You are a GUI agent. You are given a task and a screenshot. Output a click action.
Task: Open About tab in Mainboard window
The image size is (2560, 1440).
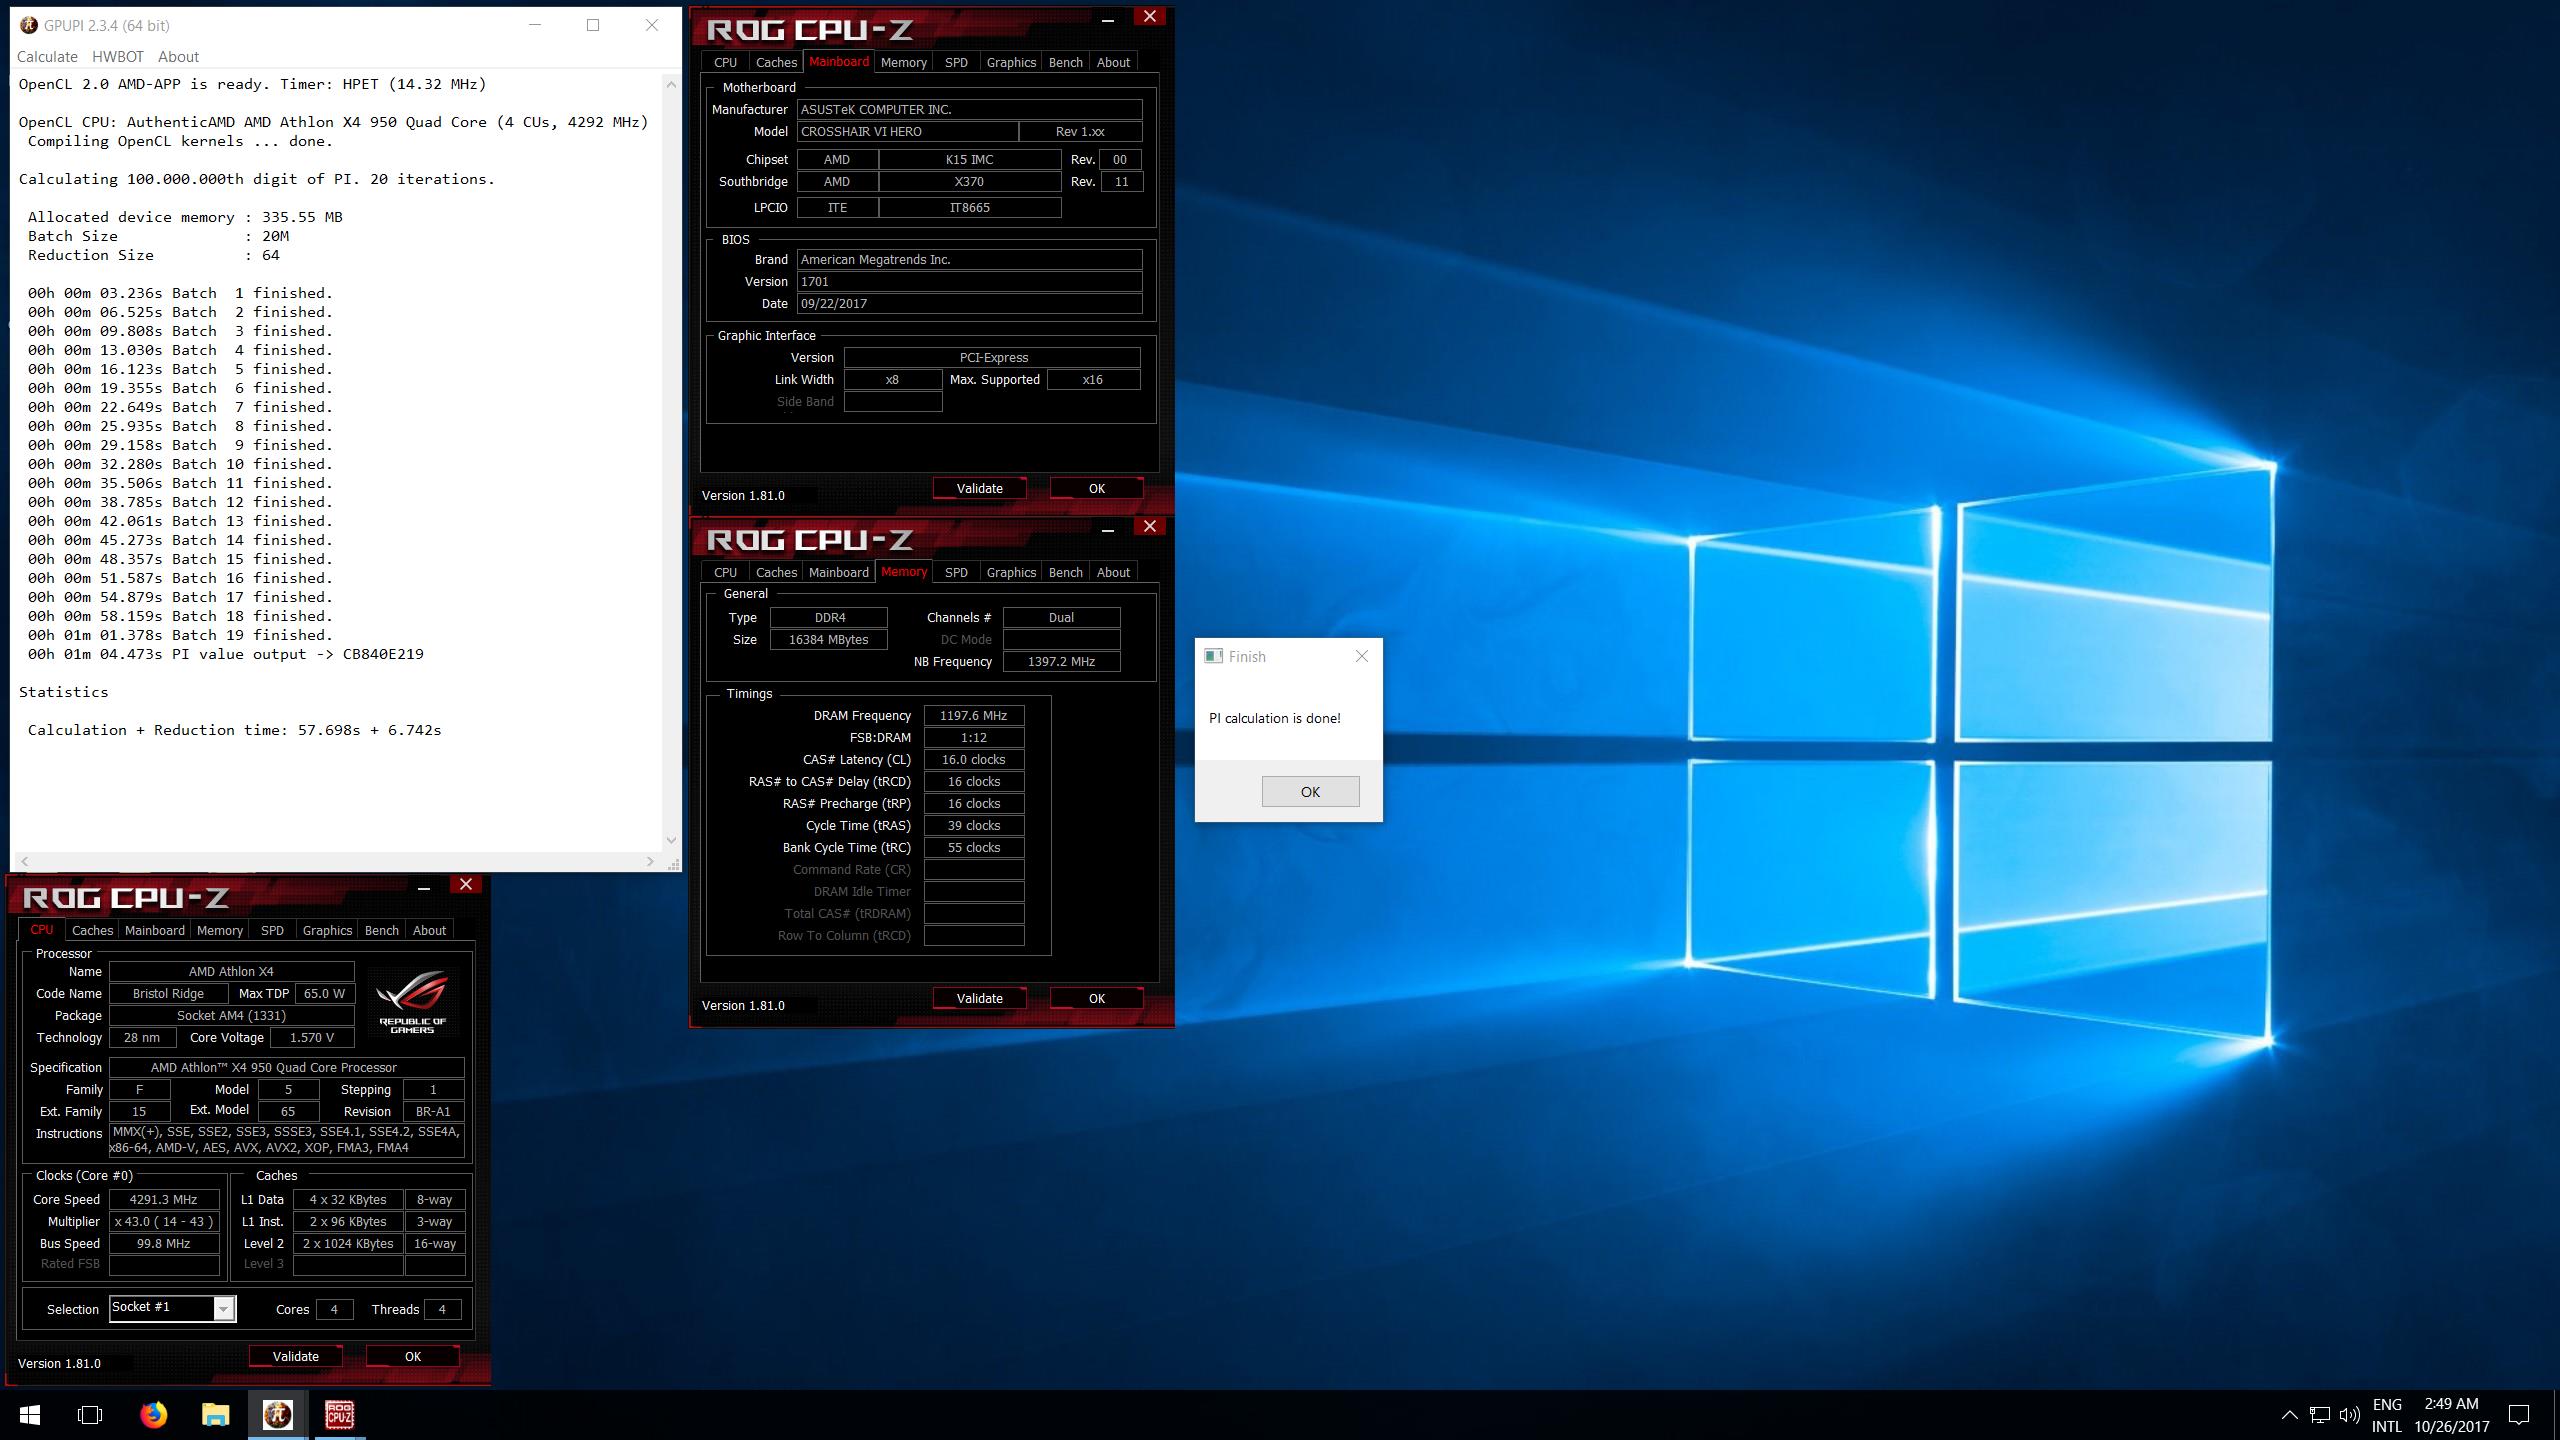click(x=1113, y=62)
